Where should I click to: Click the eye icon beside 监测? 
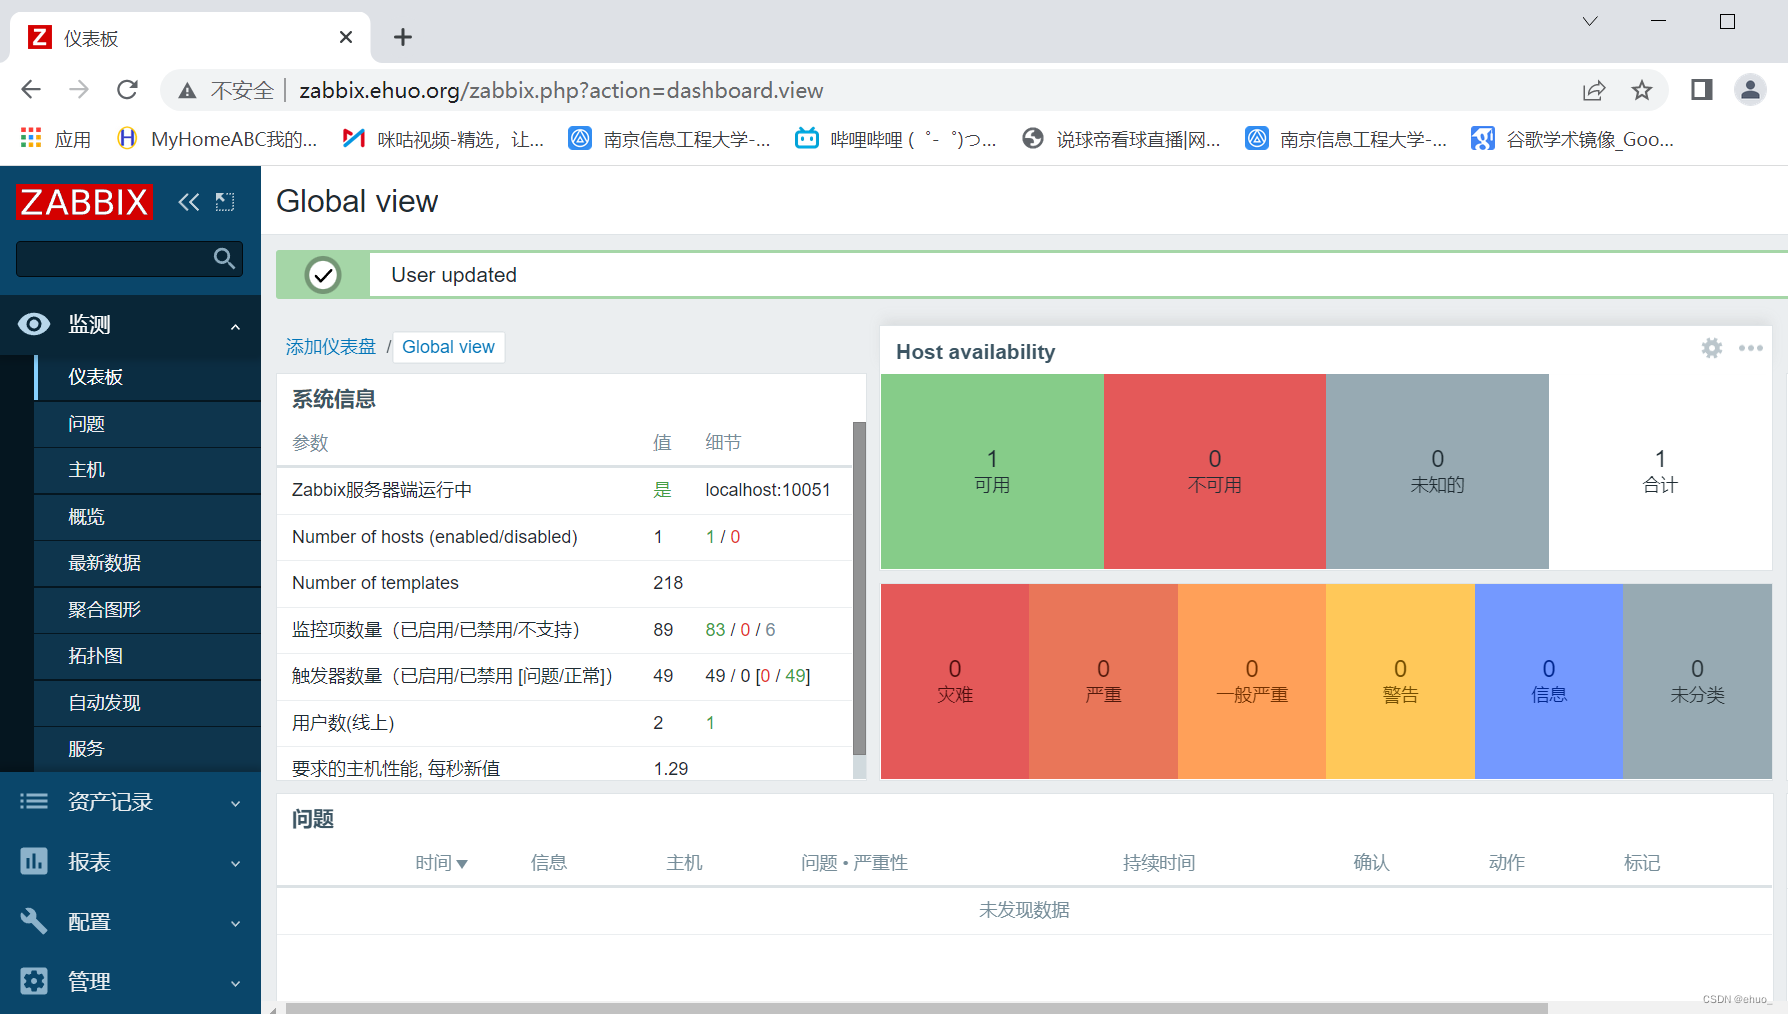coord(34,324)
